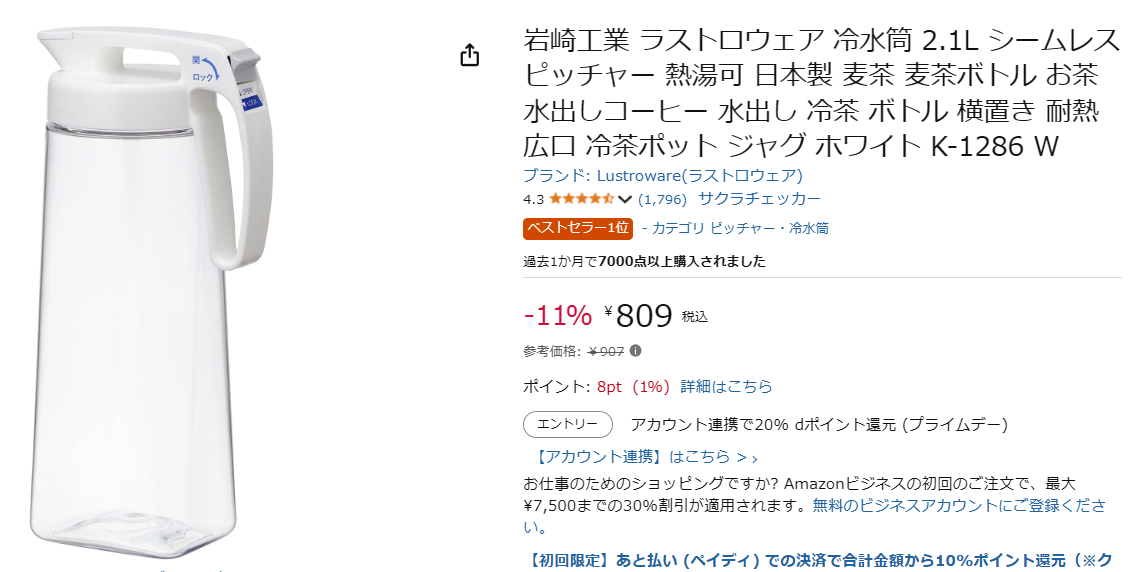Click the product title text
1143x572 pixels.
point(822,93)
